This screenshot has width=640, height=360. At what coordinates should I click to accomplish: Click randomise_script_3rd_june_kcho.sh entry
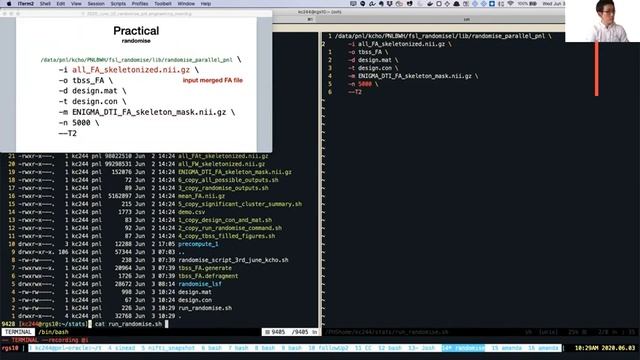[x=233, y=260]
